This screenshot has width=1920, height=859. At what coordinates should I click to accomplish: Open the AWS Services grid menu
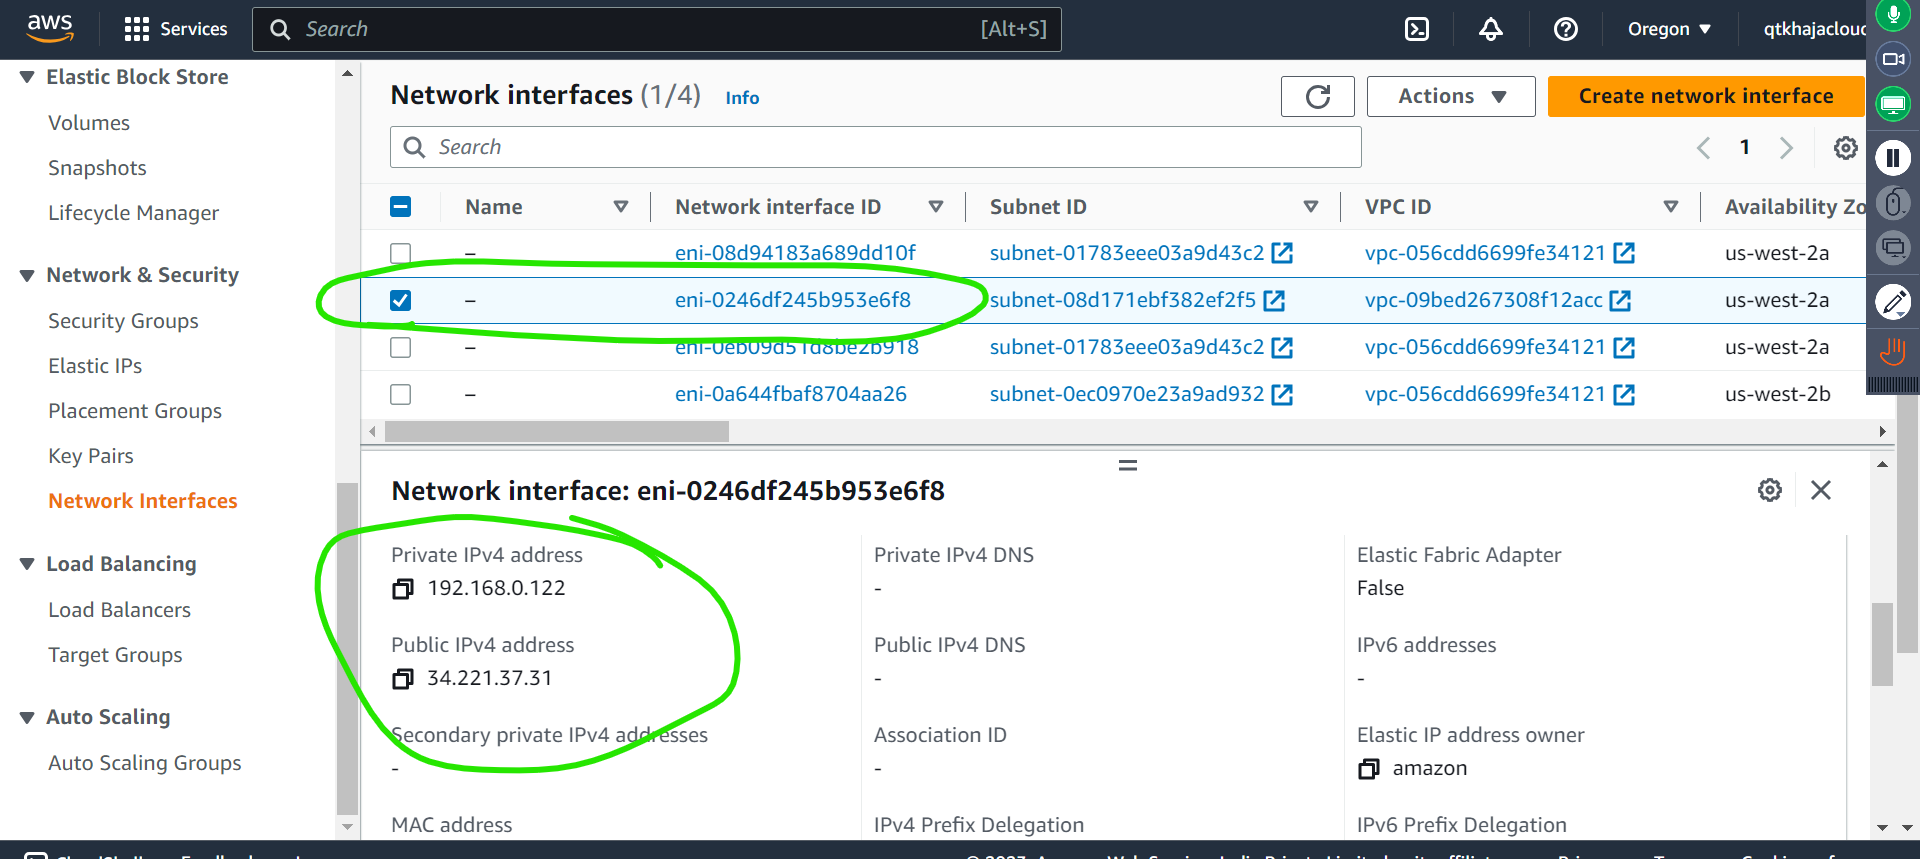pyautogui.click(x=175, y=29)
